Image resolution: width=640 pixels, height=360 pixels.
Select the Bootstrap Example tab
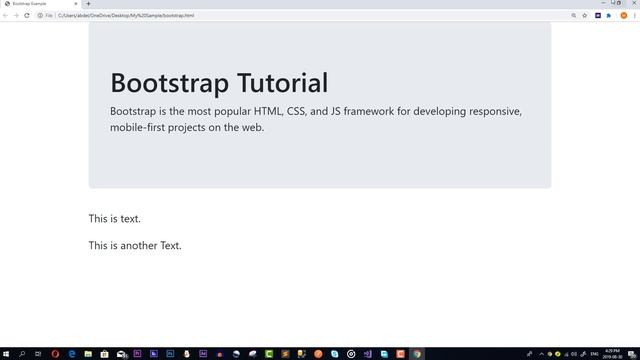[x=40, y=4]
